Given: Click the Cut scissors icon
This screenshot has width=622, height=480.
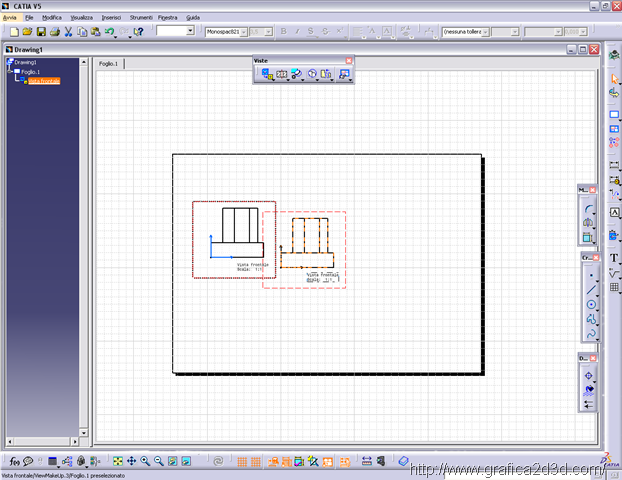Looking at the screenshot, I should [68, 32].
